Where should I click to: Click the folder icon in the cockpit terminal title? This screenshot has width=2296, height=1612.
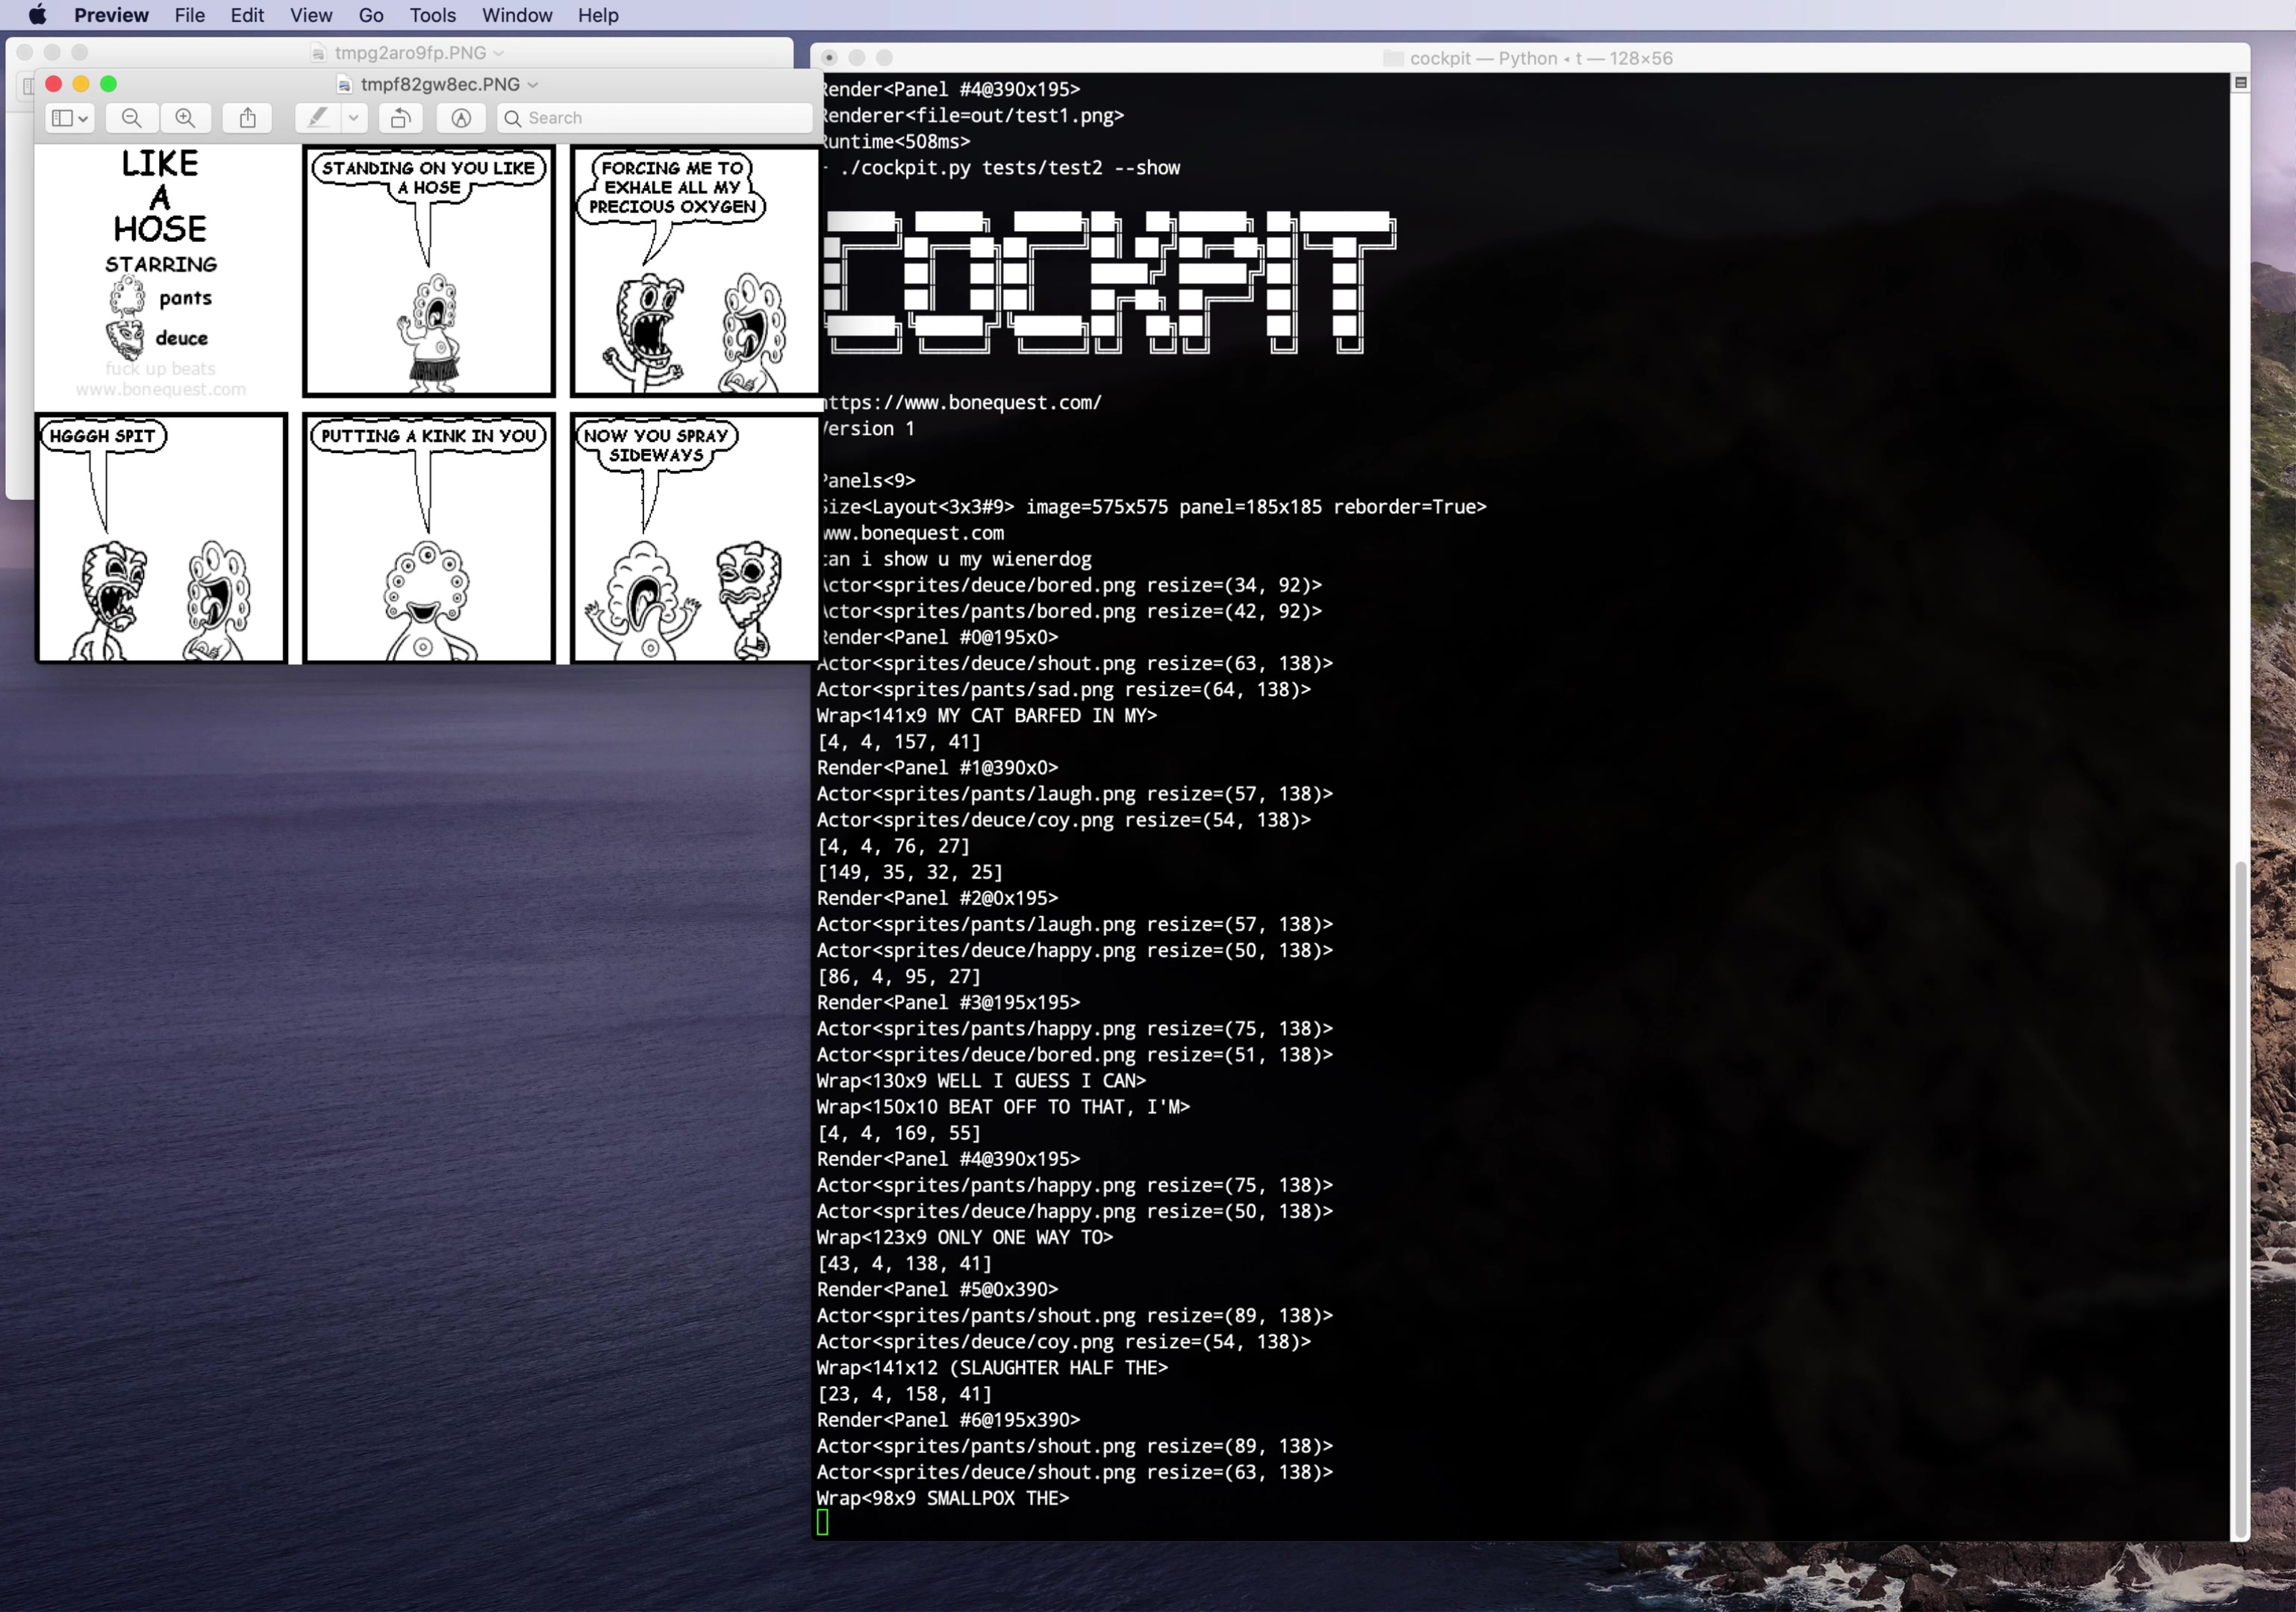(1393, 58)
